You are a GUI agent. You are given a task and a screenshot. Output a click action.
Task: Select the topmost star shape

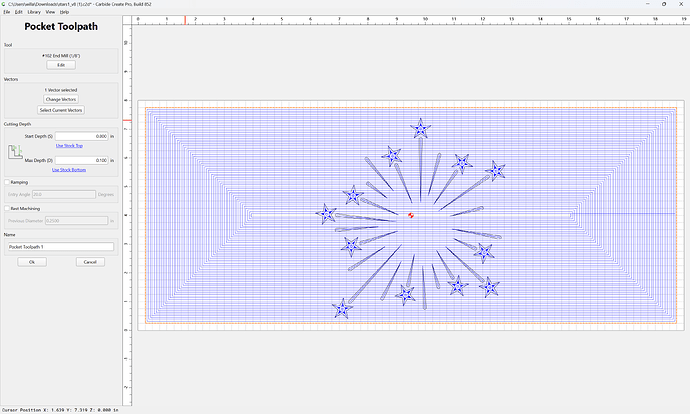point(421,129)
